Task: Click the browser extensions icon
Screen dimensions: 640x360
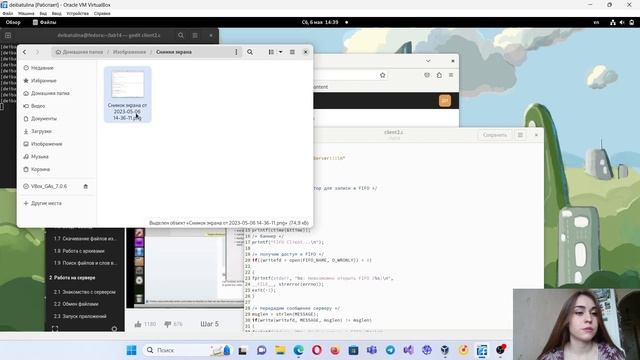Action: pos(439,75)
